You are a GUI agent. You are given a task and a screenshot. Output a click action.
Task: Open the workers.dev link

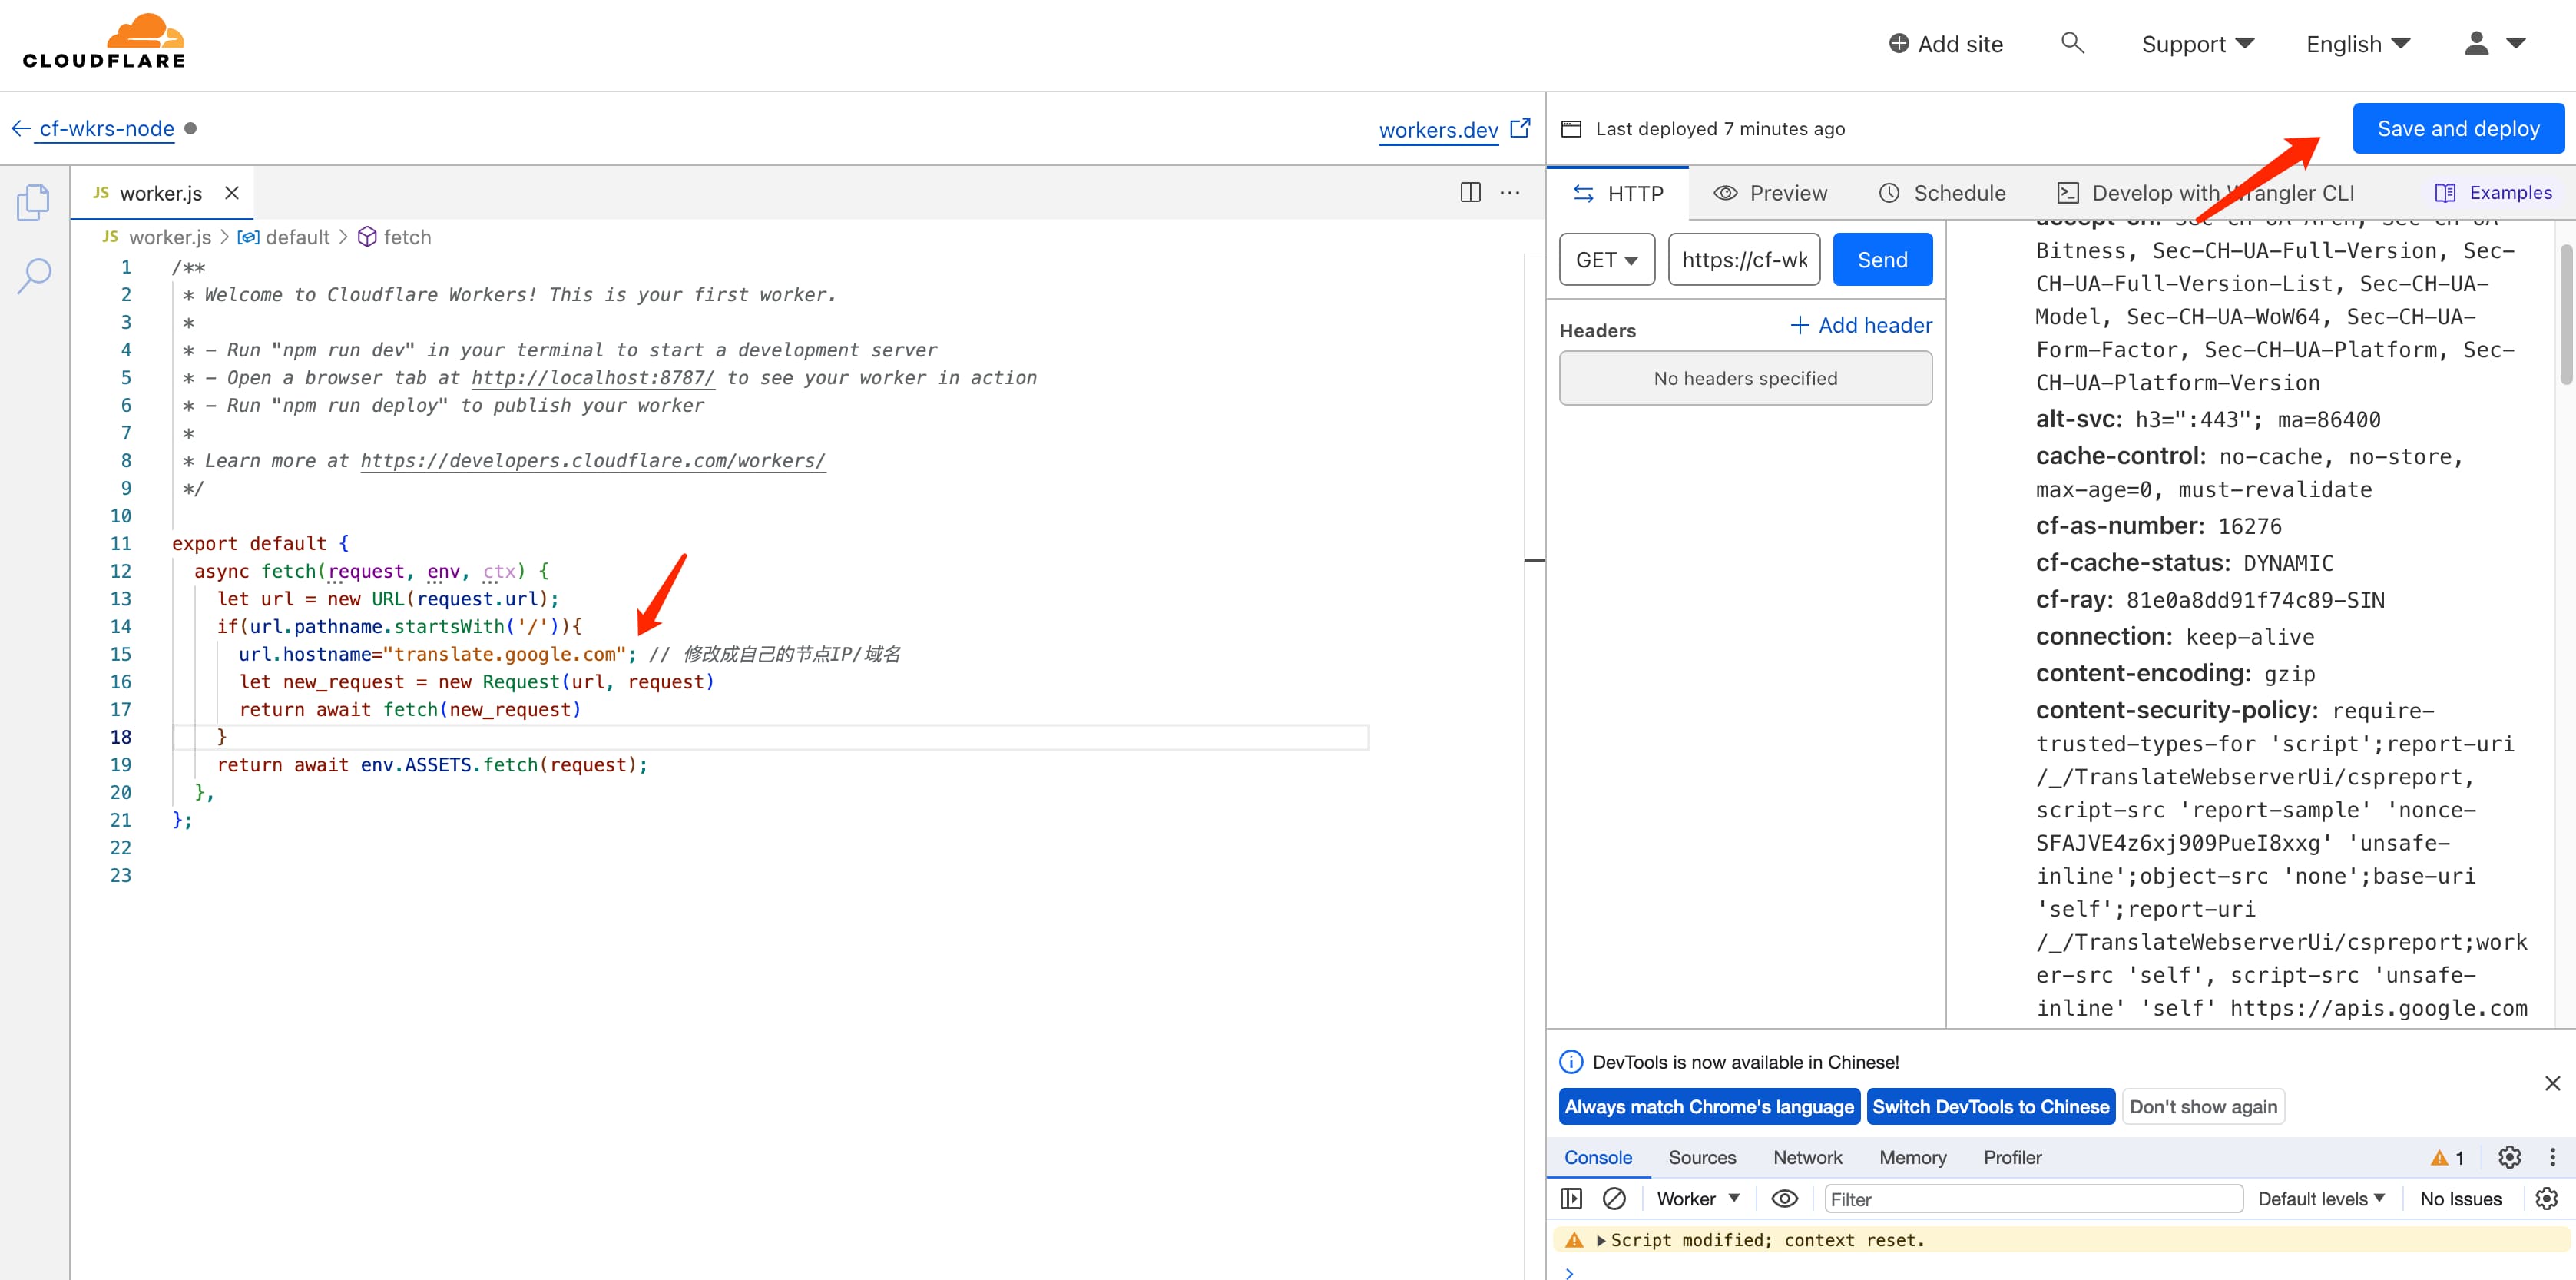point(1438,130)
